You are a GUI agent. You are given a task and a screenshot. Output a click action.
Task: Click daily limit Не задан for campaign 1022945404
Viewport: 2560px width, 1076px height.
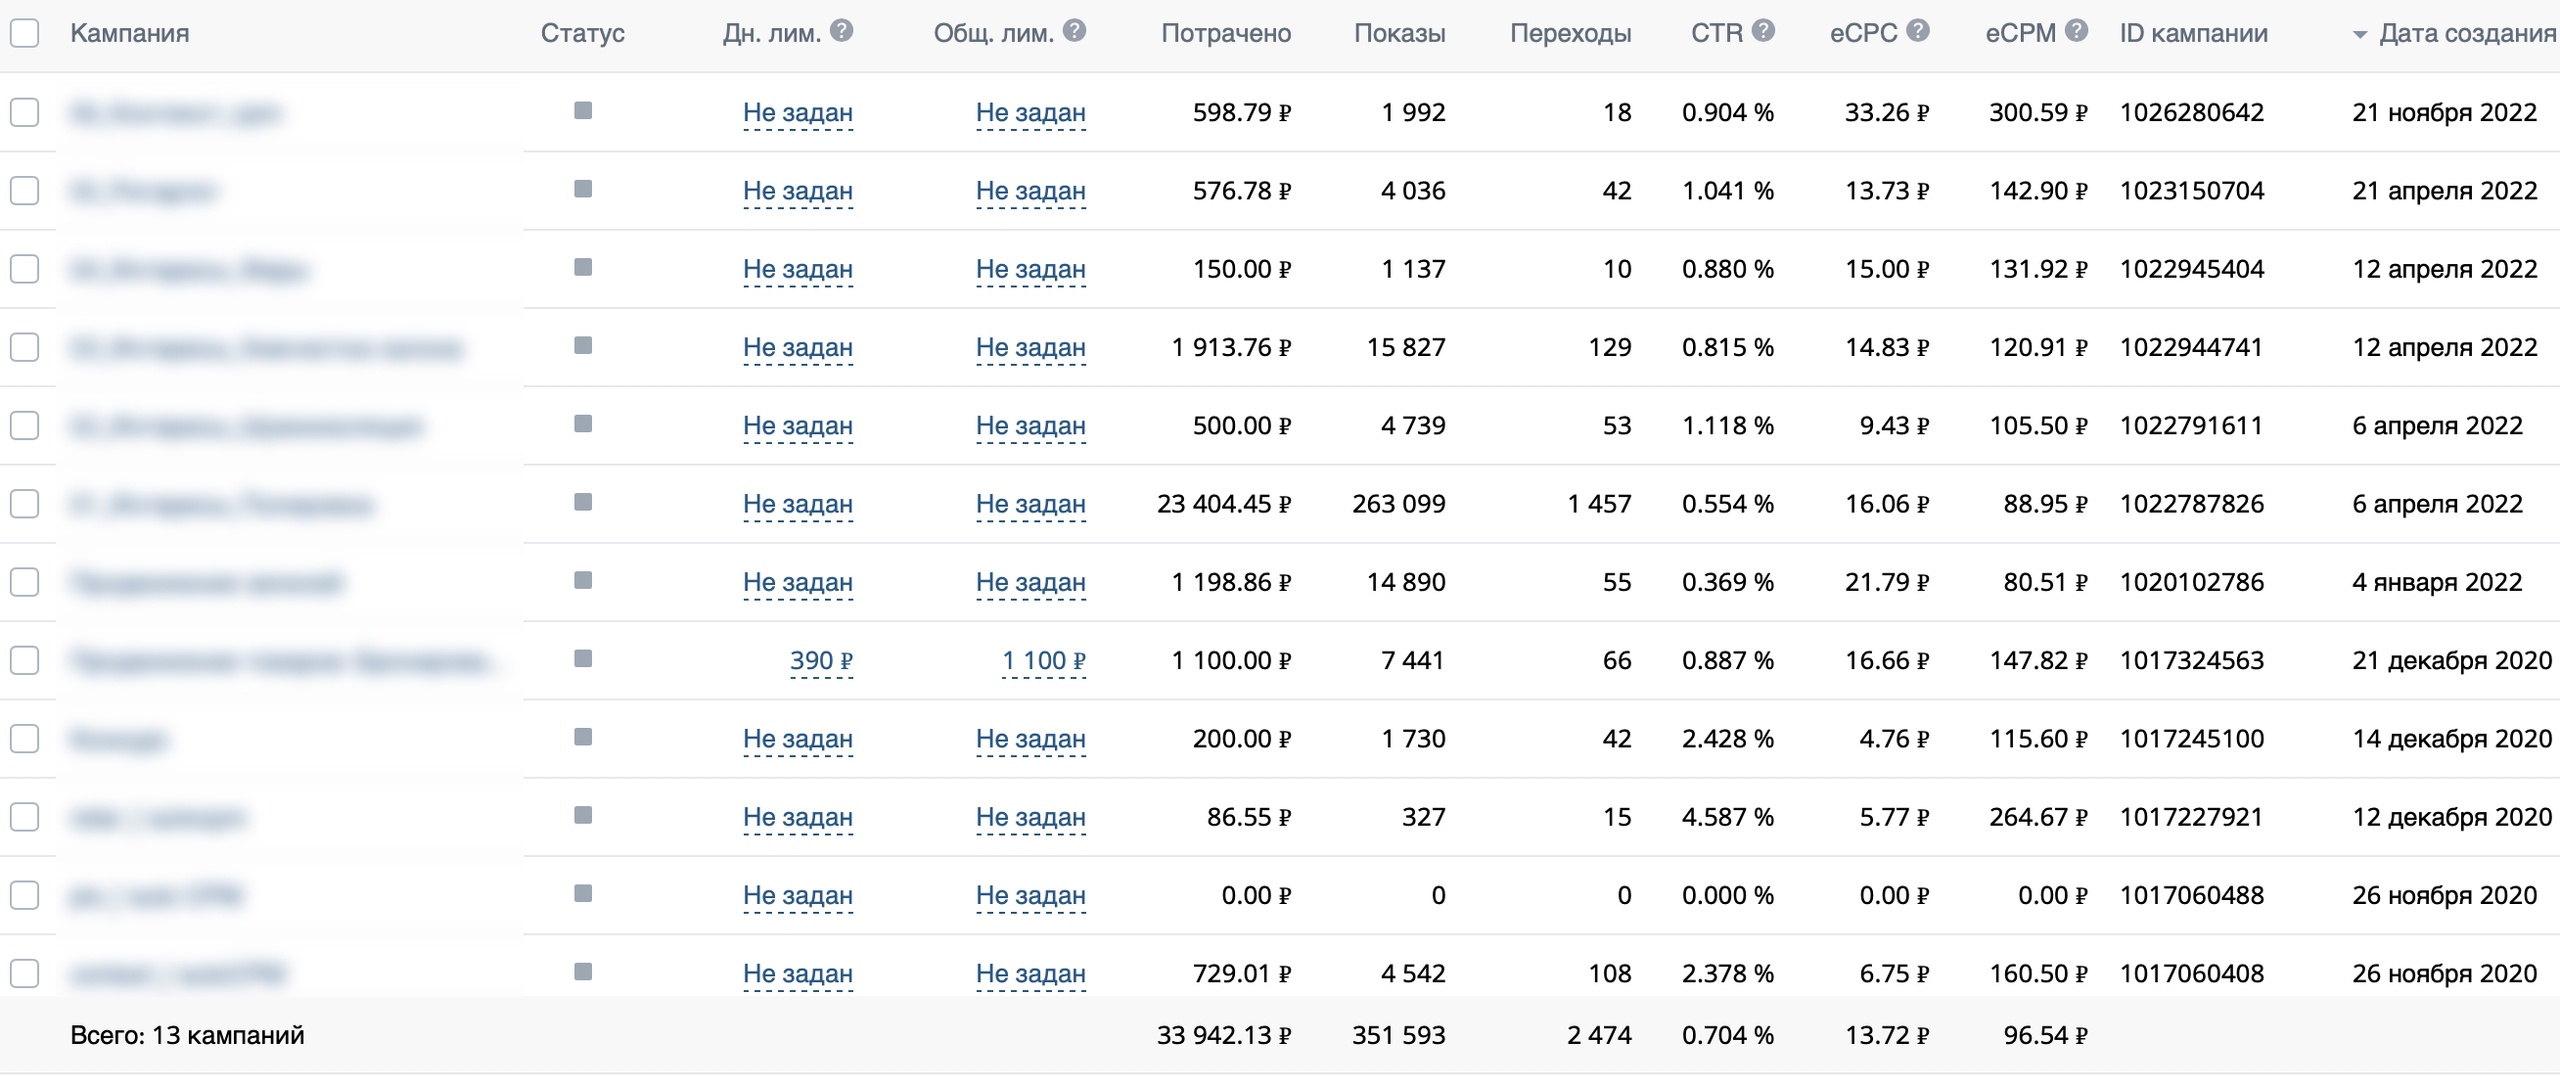tap(797, 269)
